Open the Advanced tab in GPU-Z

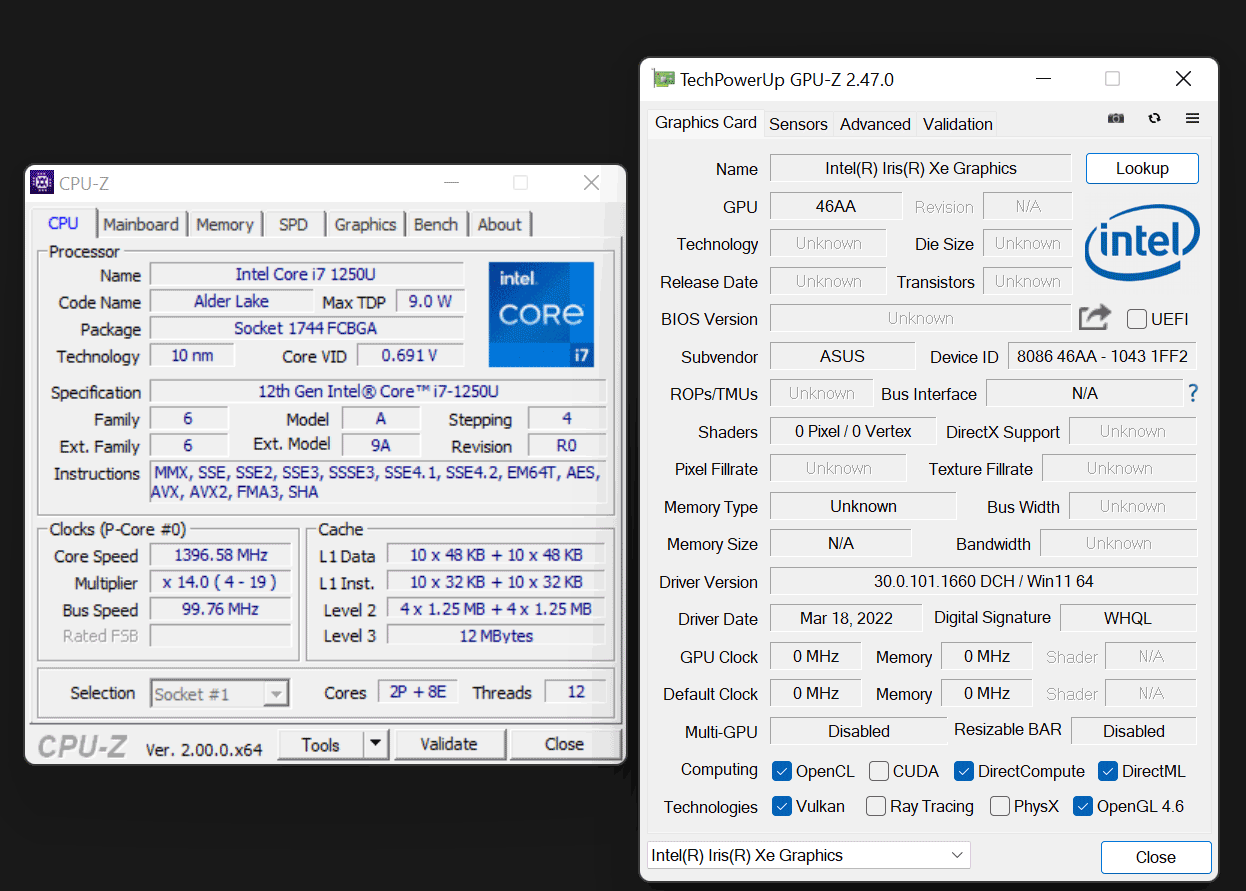(x=875, y=124)
